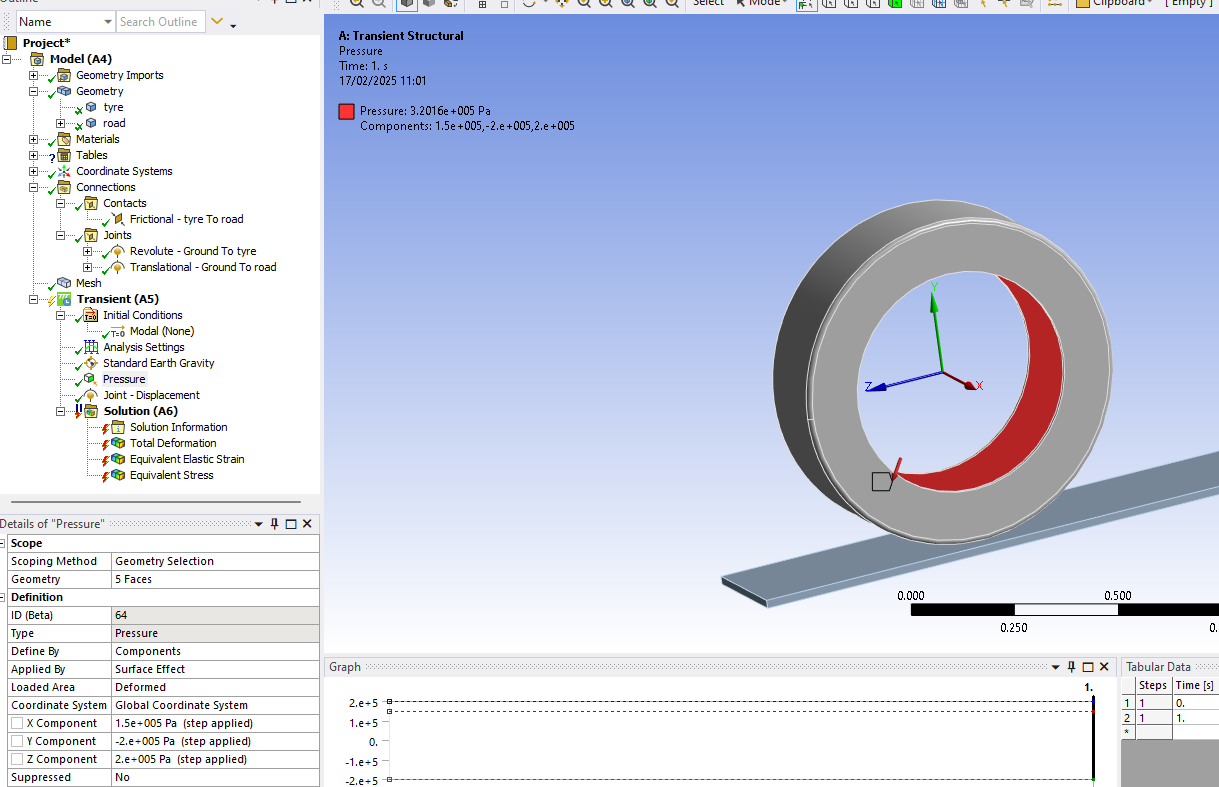Open Analysis Settings in the tree
This screenshot has height=787, width=1219.
tap(143, 347)
